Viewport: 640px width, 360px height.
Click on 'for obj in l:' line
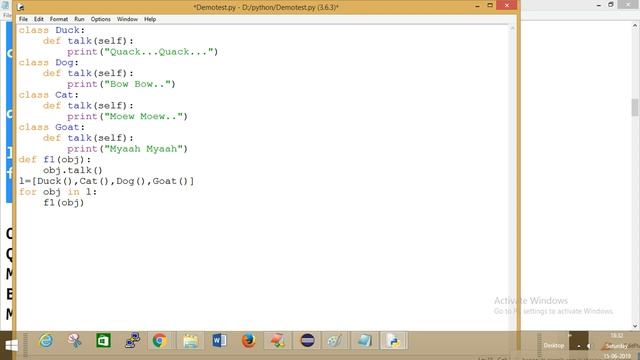pyautogui.click(x=58, y=192)
